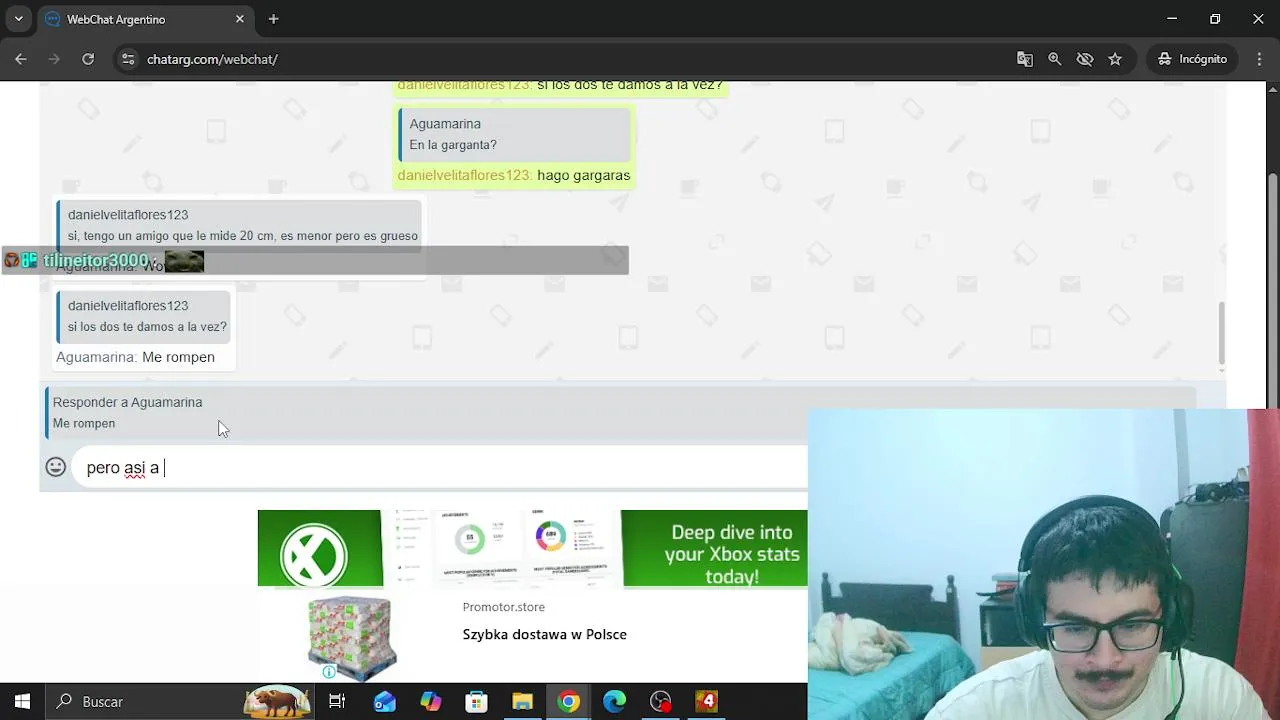Open a new browser tab
Image resolution: width=1280 pixels, height=720 pixels.
coord(273,19)
